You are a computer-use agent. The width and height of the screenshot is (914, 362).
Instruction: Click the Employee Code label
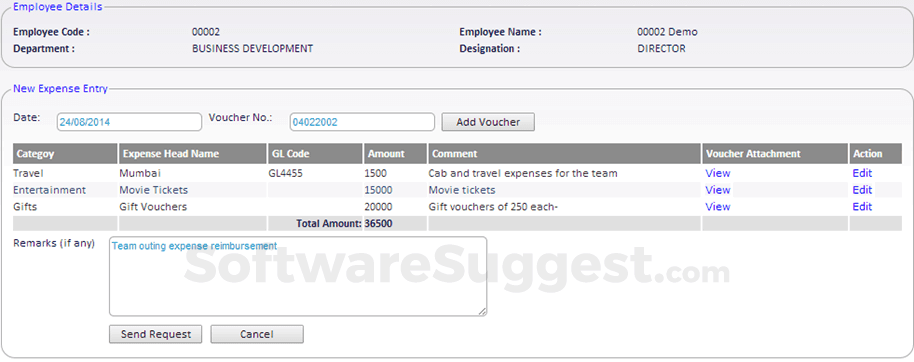click(x=51, y=32)
